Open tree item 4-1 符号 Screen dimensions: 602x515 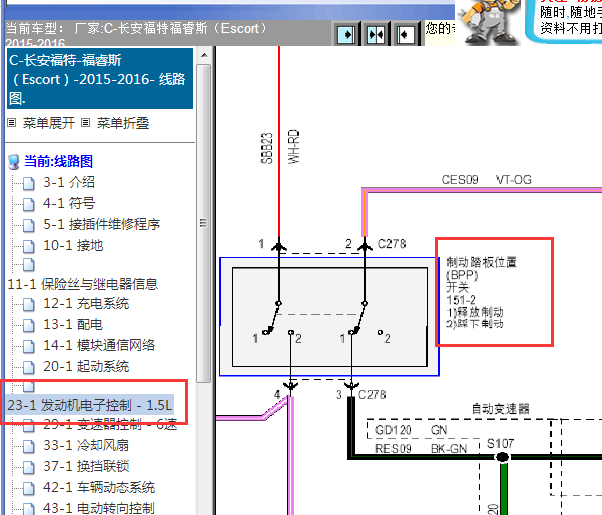tap(69, 203)
